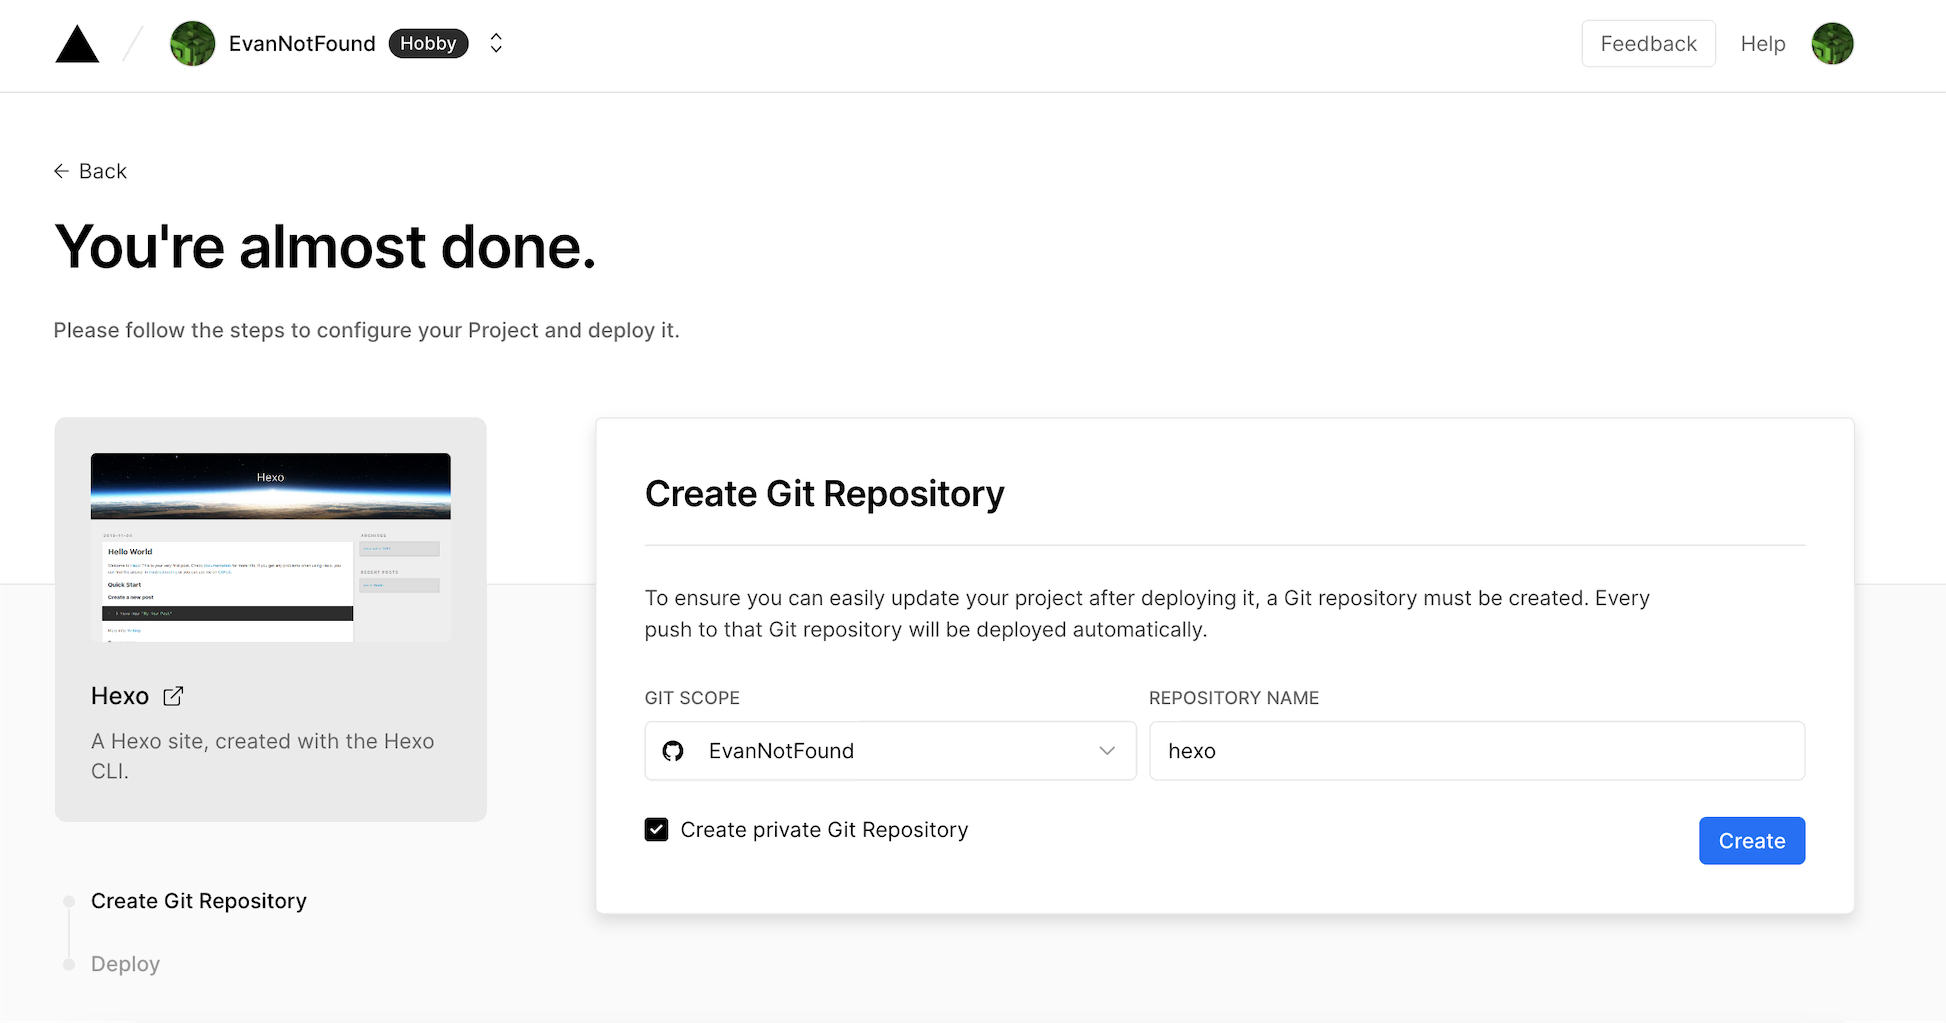This screenshot has width=1946, height=1023.
Task: Click the 'Create Git Repository' panel heading
Action: point(824,494)
